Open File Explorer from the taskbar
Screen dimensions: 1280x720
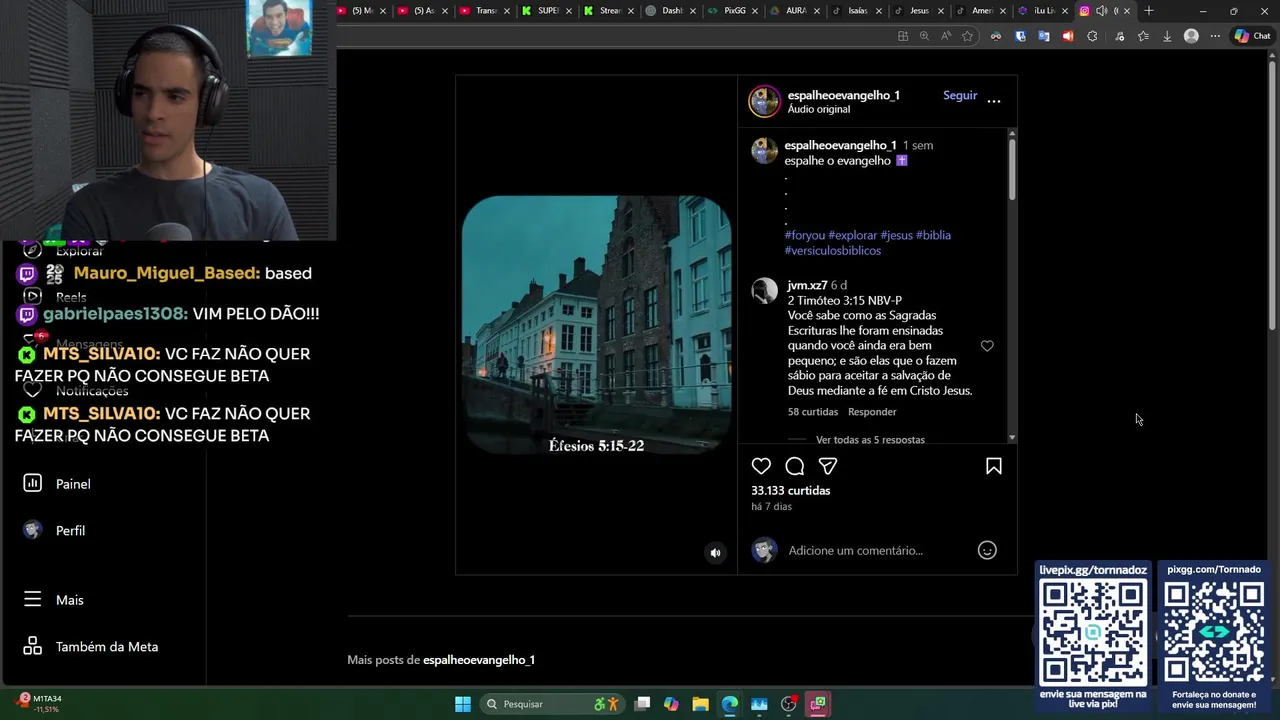click(x=700, y=704)
